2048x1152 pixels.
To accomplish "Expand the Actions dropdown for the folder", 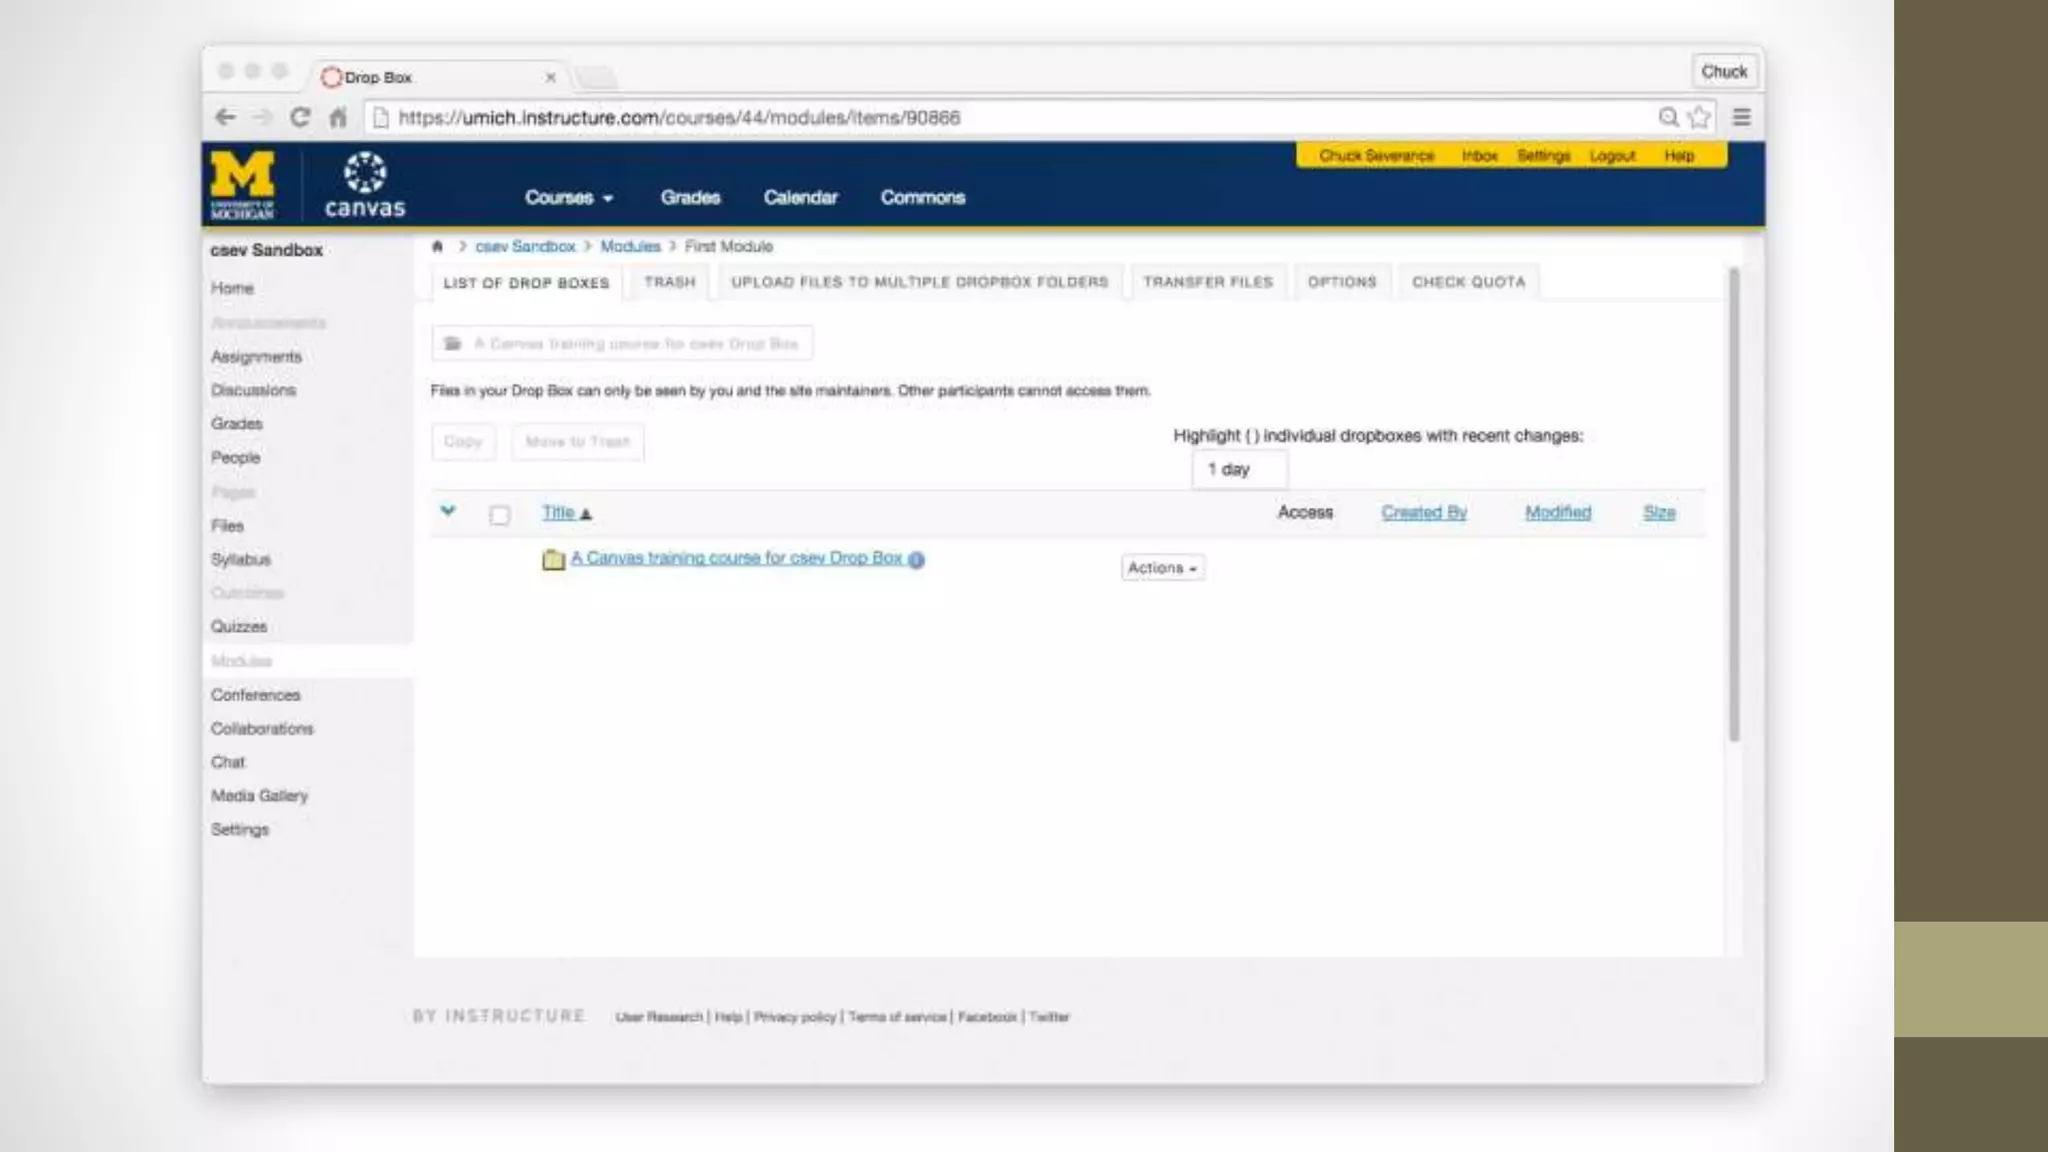I will click(x=1162, y=568).
